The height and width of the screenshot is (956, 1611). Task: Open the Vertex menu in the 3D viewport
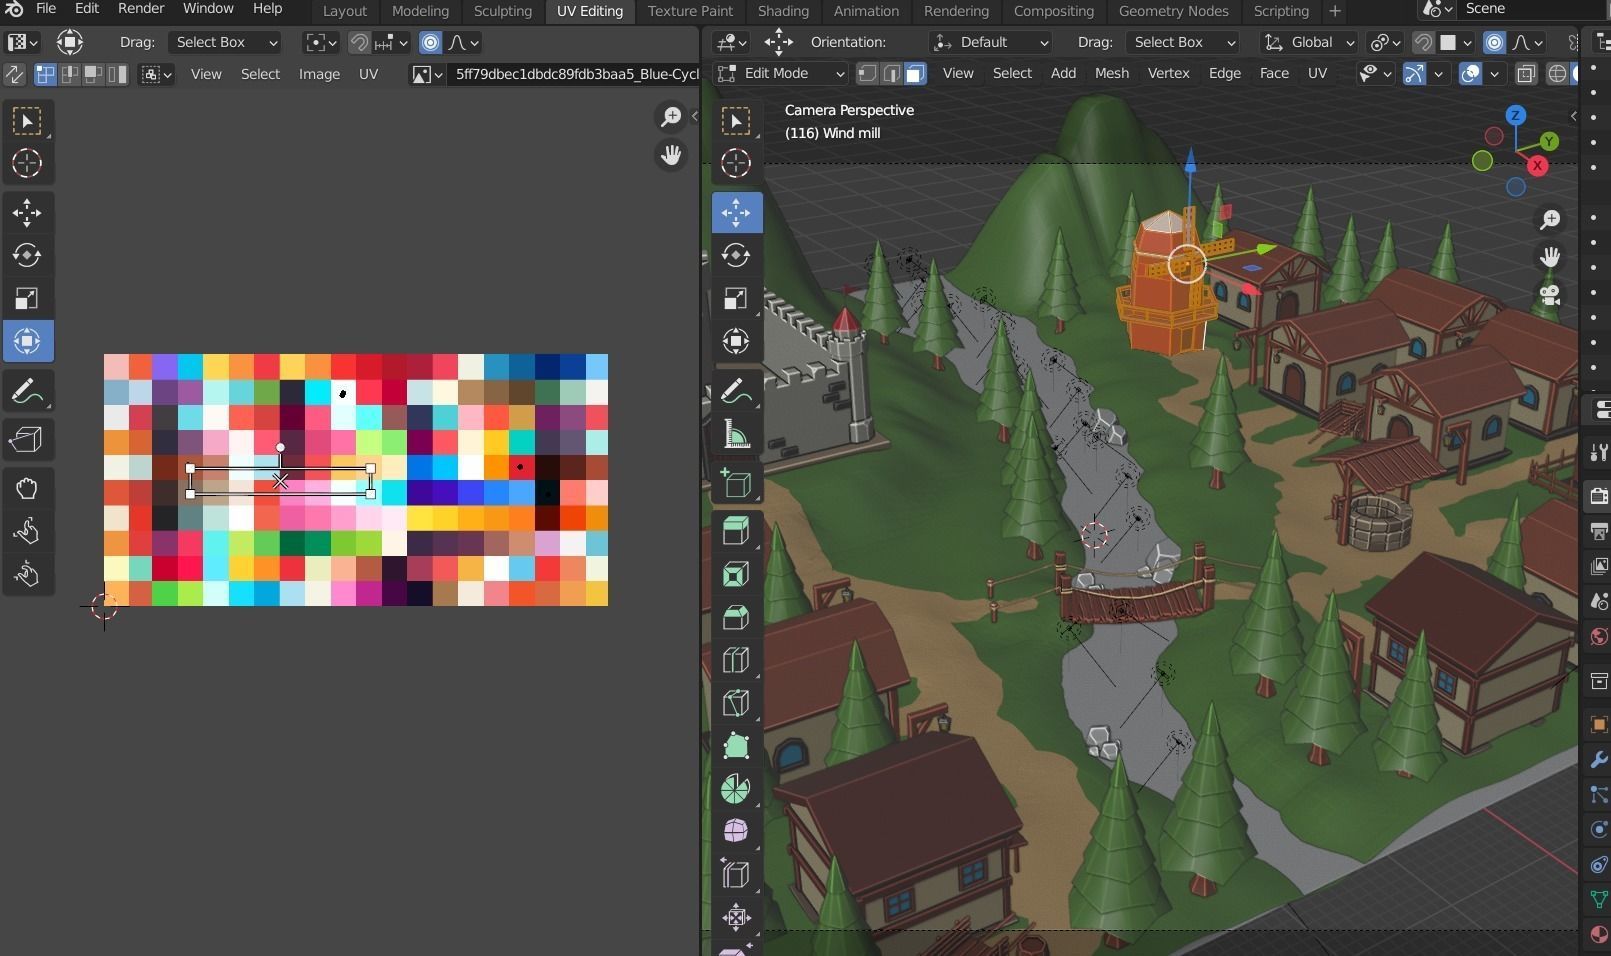tap(1168, 74)
